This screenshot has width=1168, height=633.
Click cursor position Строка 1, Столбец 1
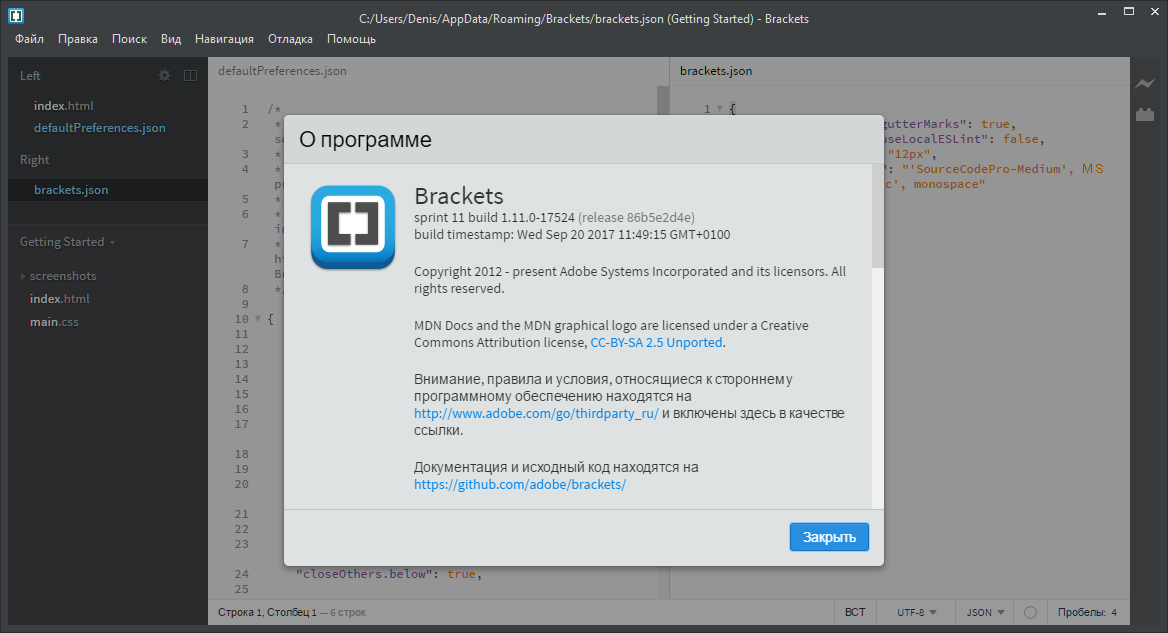click(267, 612)
